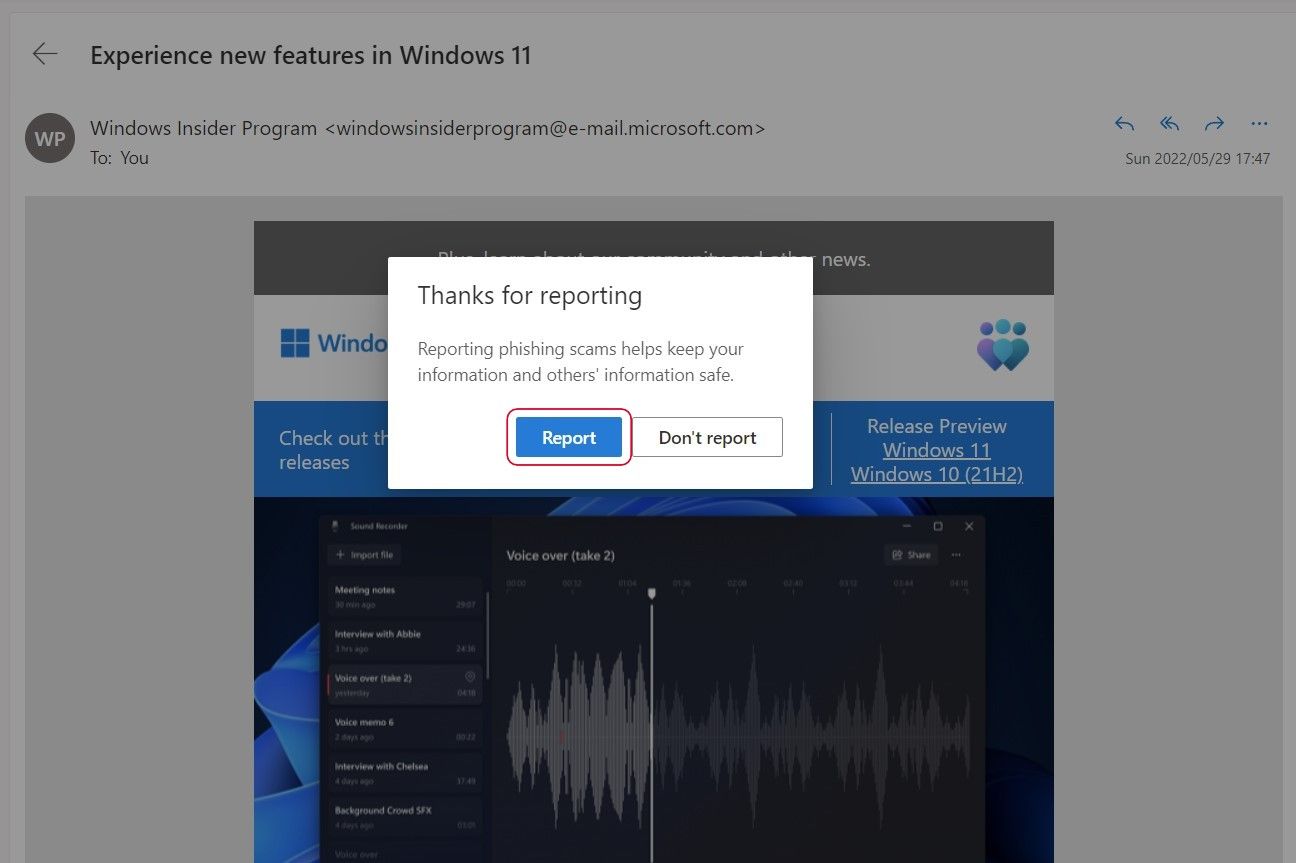Select 'Background Crowd SFX' recording in the image
The height and width of the screenshot is (863, 1296).
(x=405, y=817)
